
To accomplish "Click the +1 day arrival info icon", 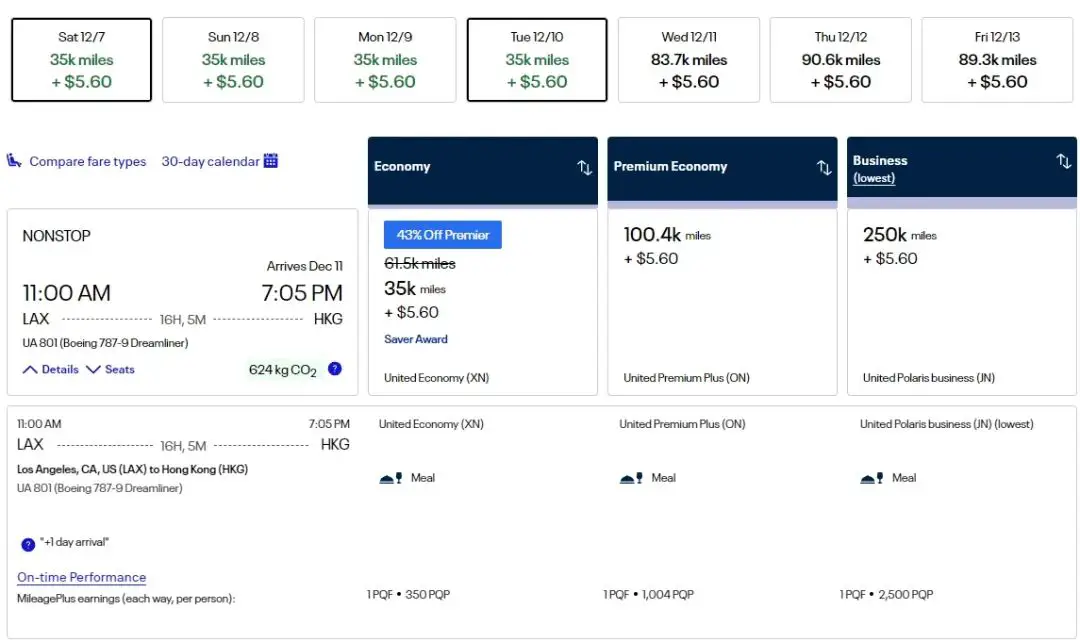I will coord(28,544).
